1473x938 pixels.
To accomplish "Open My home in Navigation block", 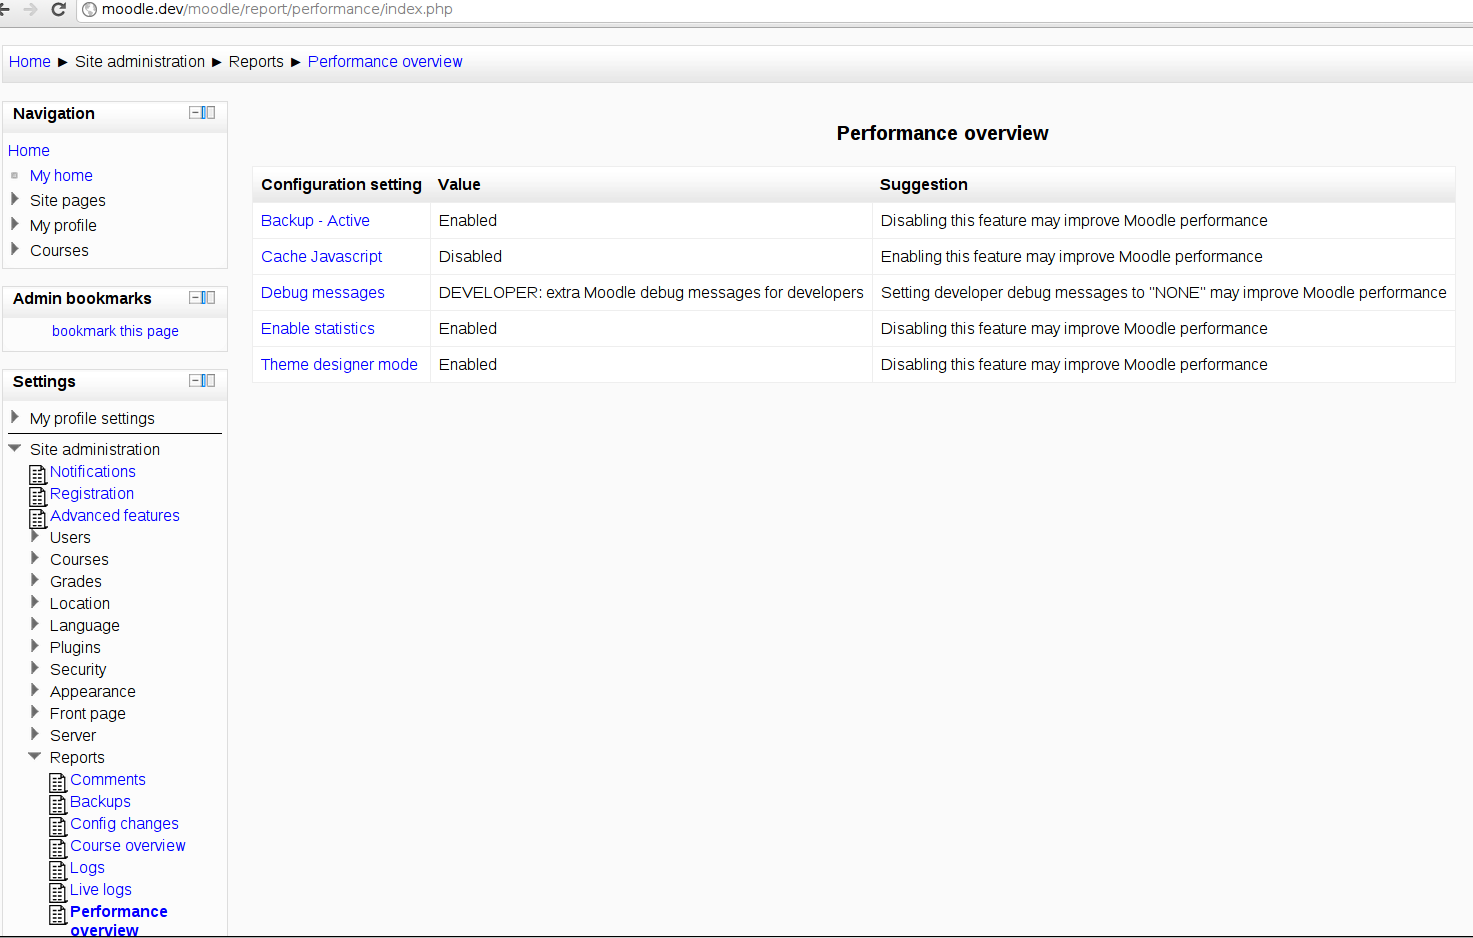I will click(x=61, y=175).
